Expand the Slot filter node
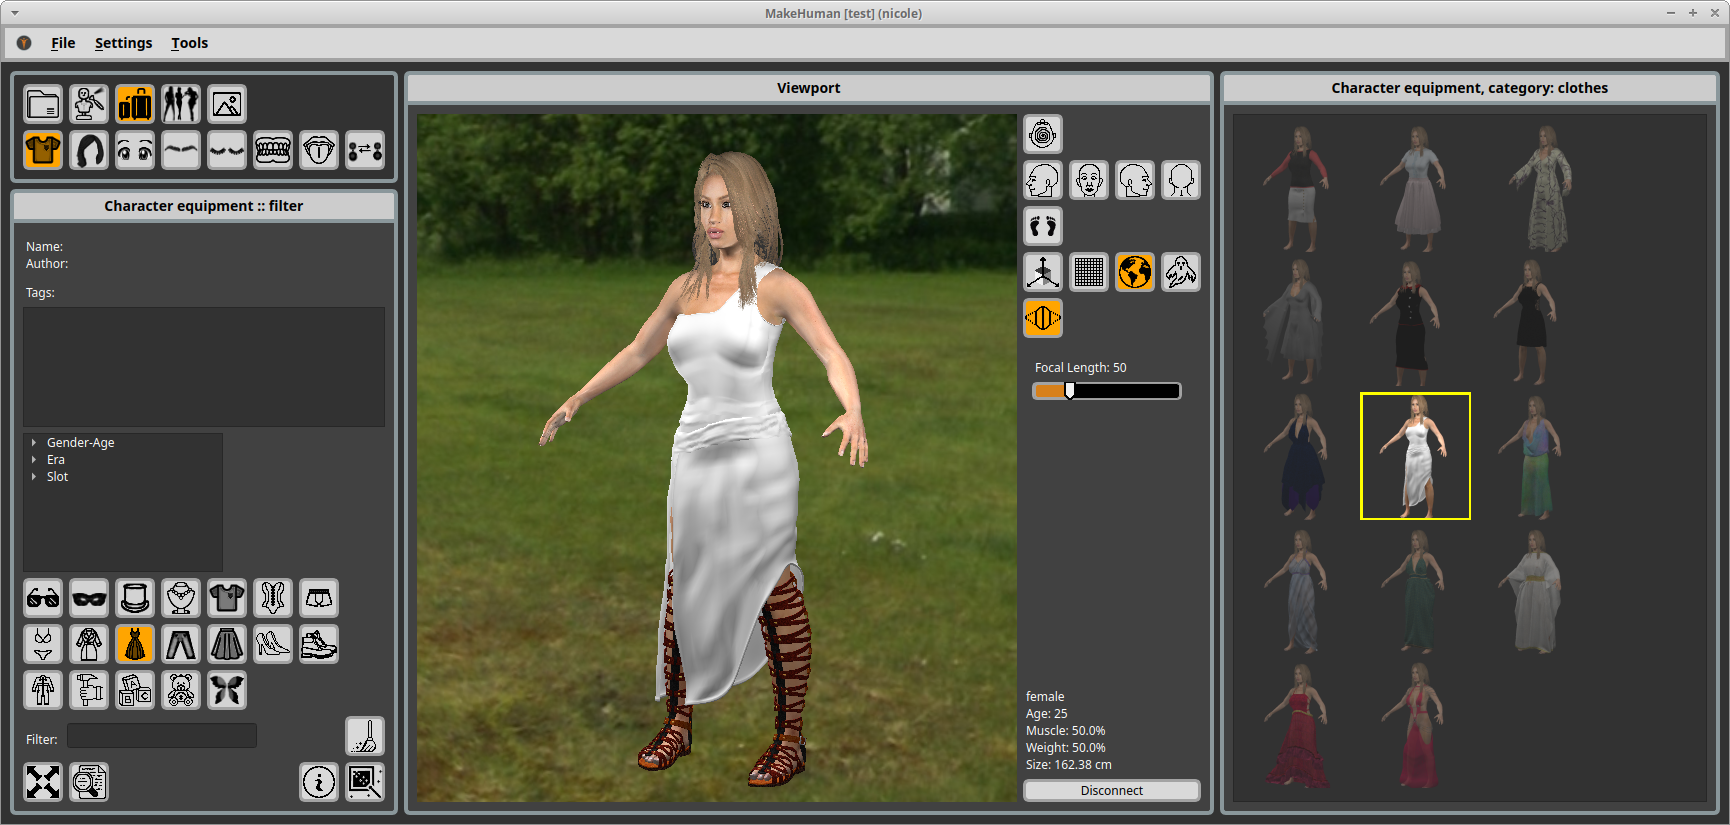The image size is (1730, 825). (x=34, y=477)
